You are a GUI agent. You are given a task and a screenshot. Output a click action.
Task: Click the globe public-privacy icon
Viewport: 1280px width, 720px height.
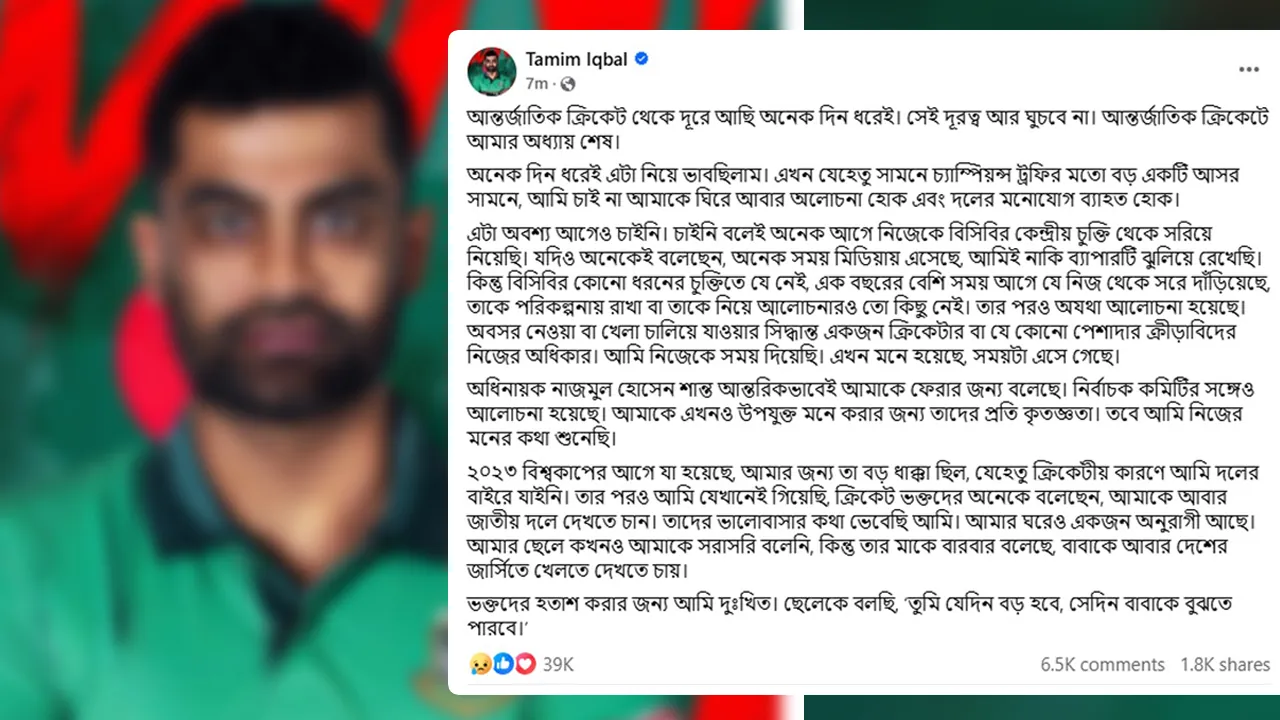[568, 83]
